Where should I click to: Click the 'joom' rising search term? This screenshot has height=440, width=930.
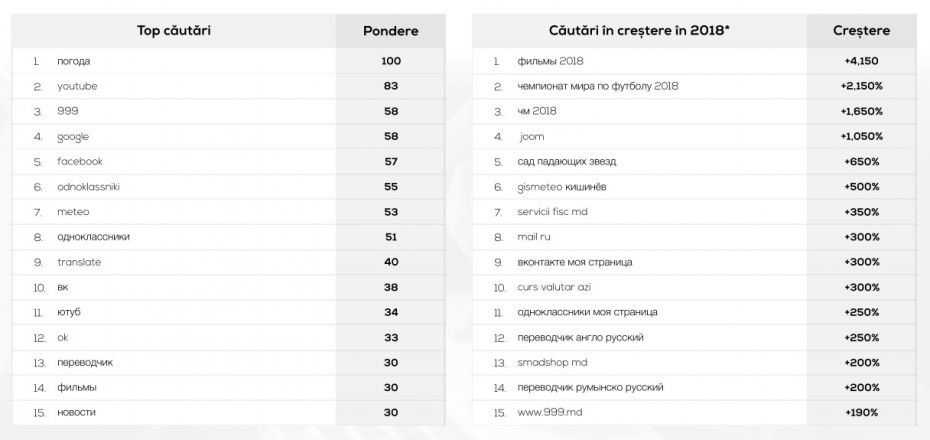coord(532,137)
